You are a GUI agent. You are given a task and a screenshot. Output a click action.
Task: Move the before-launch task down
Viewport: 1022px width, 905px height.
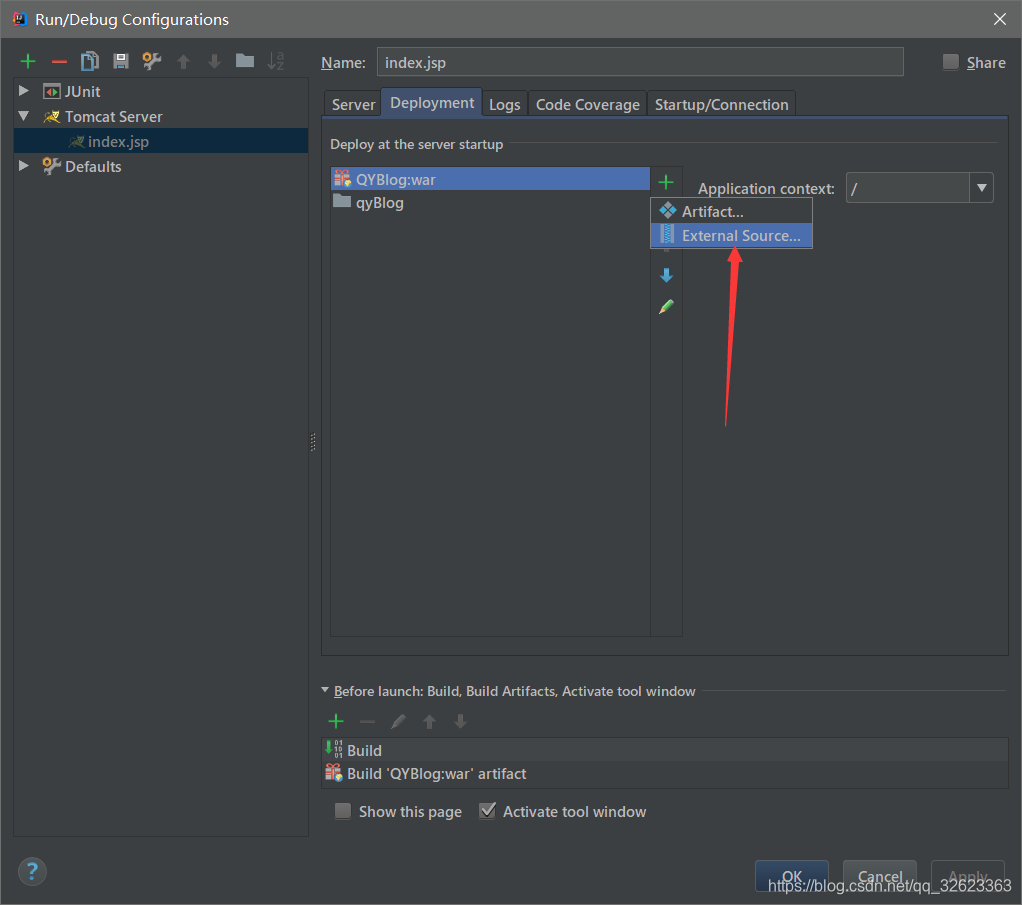(460, 721)
